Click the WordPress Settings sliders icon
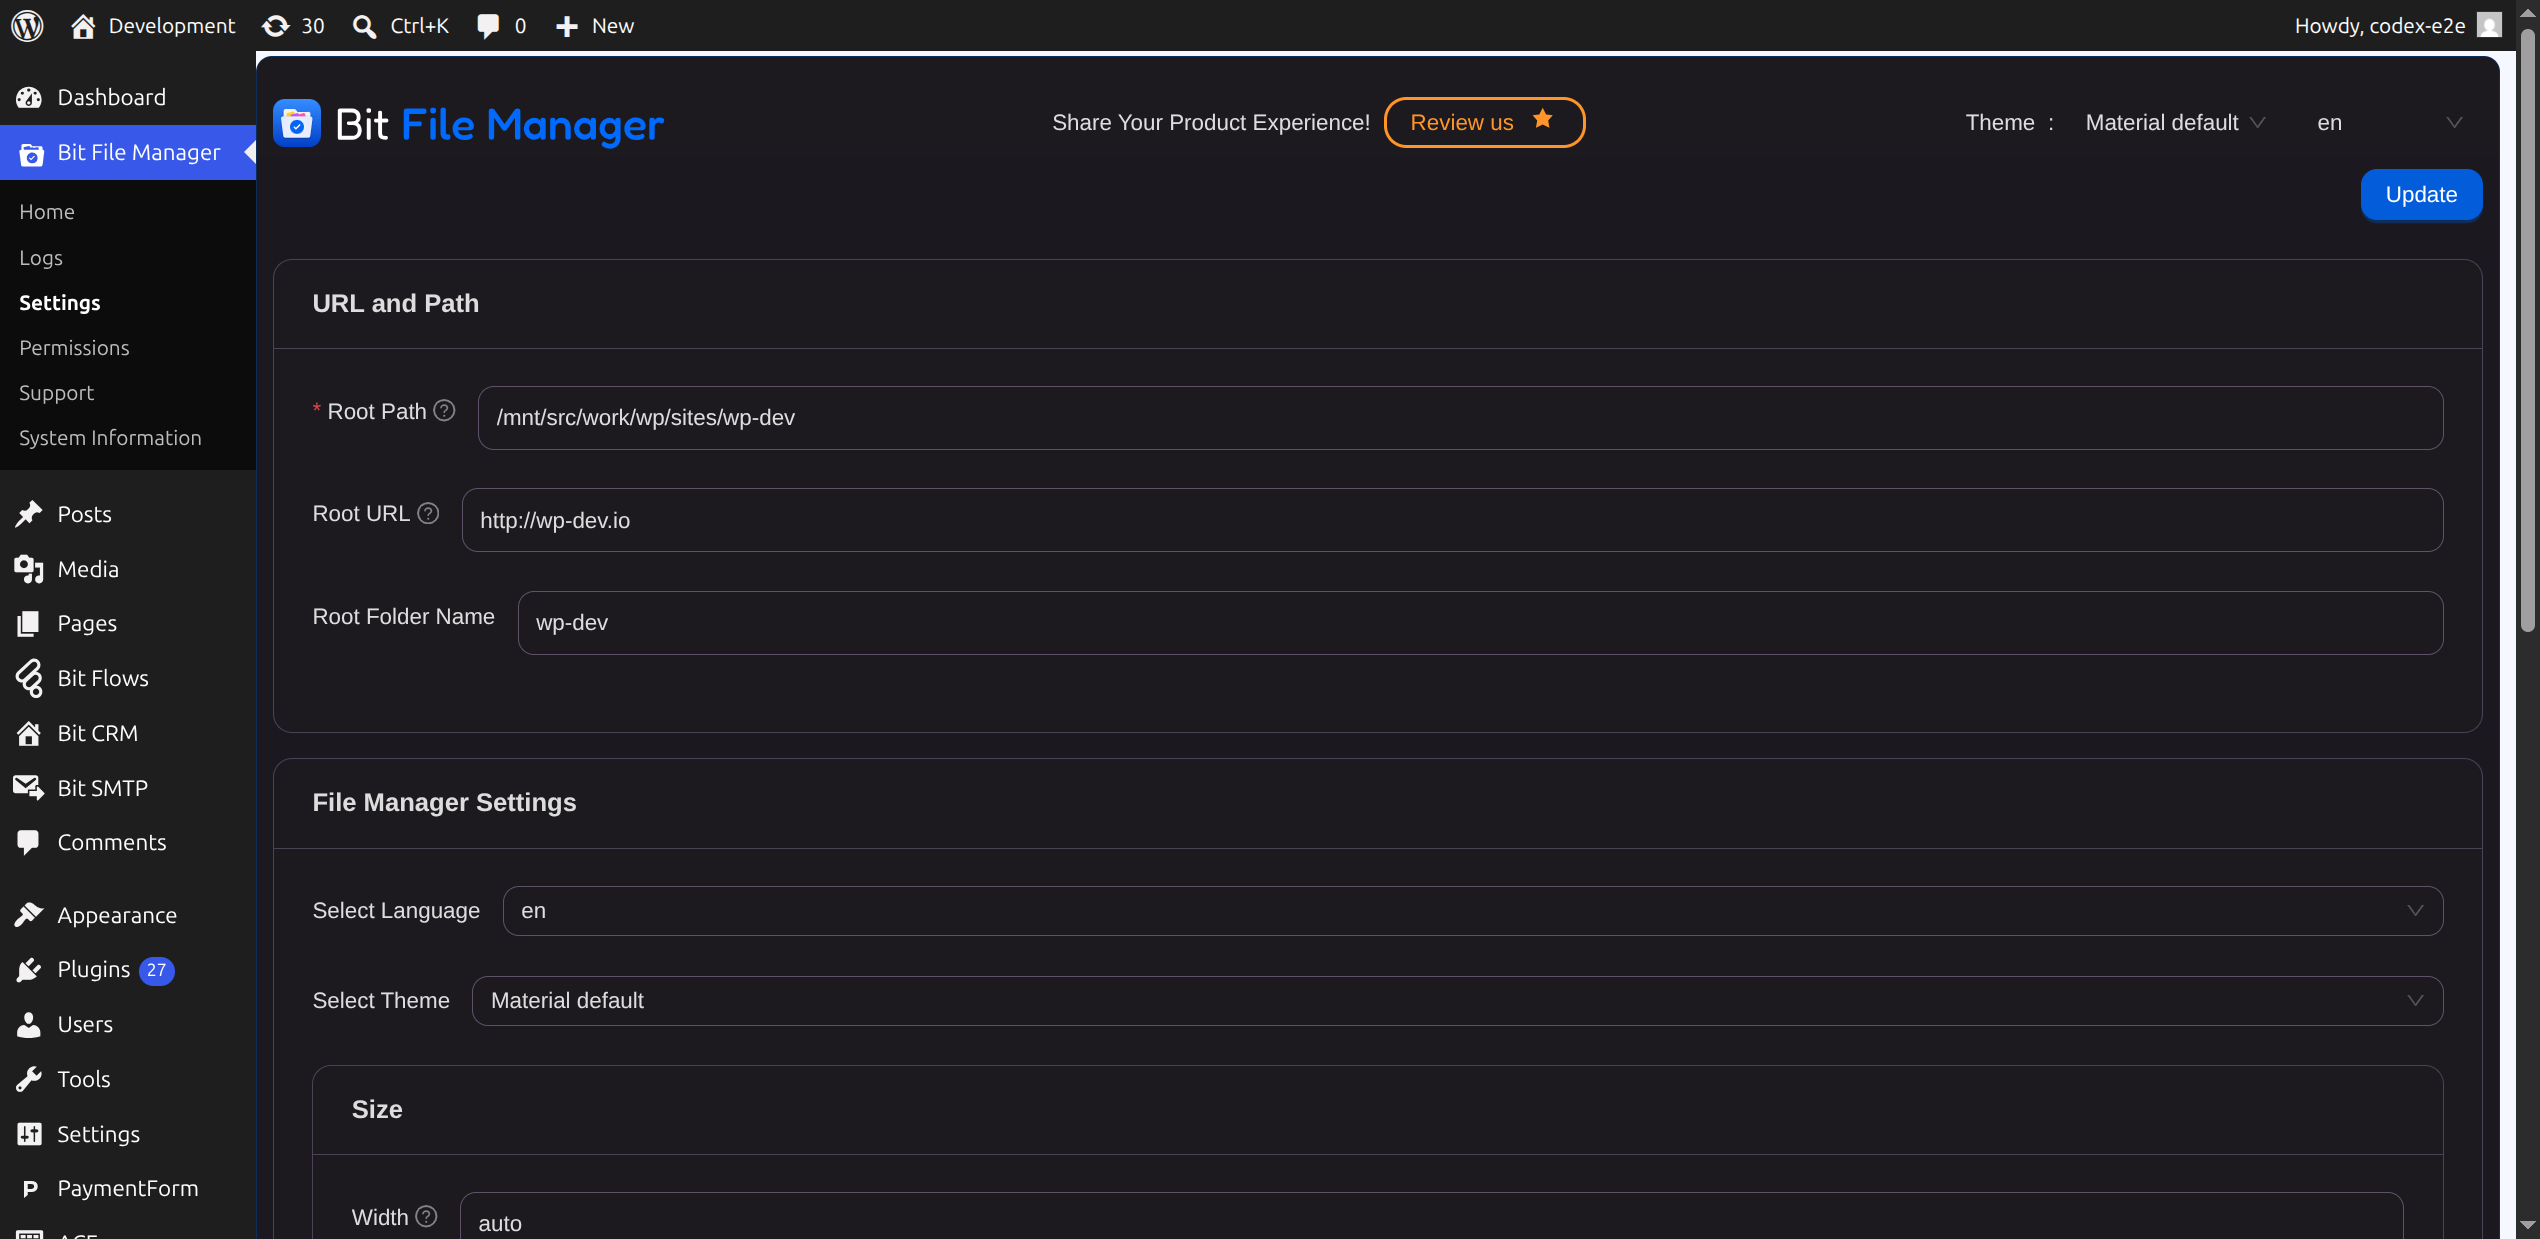Image resolution: width=2540 pixels, height=1239 pixels. (29, 1134)
